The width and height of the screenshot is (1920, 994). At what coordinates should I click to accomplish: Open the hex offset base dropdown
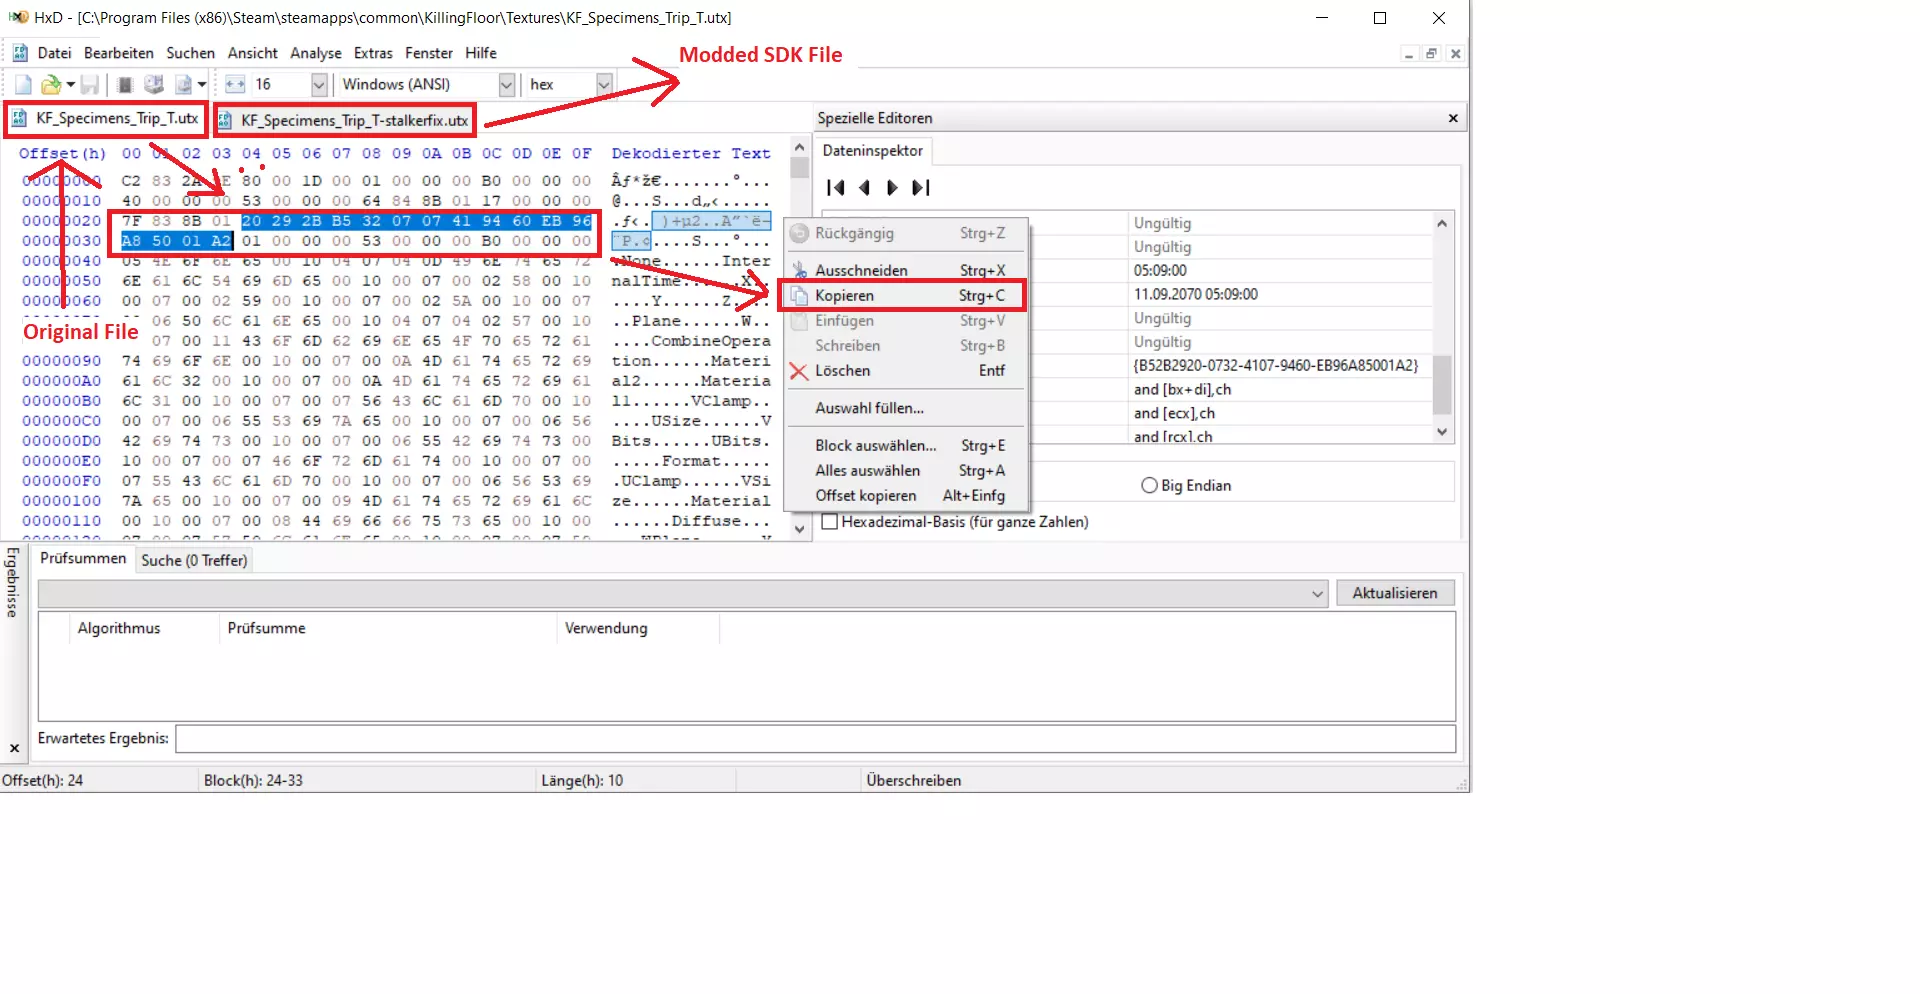click(604, 85)
